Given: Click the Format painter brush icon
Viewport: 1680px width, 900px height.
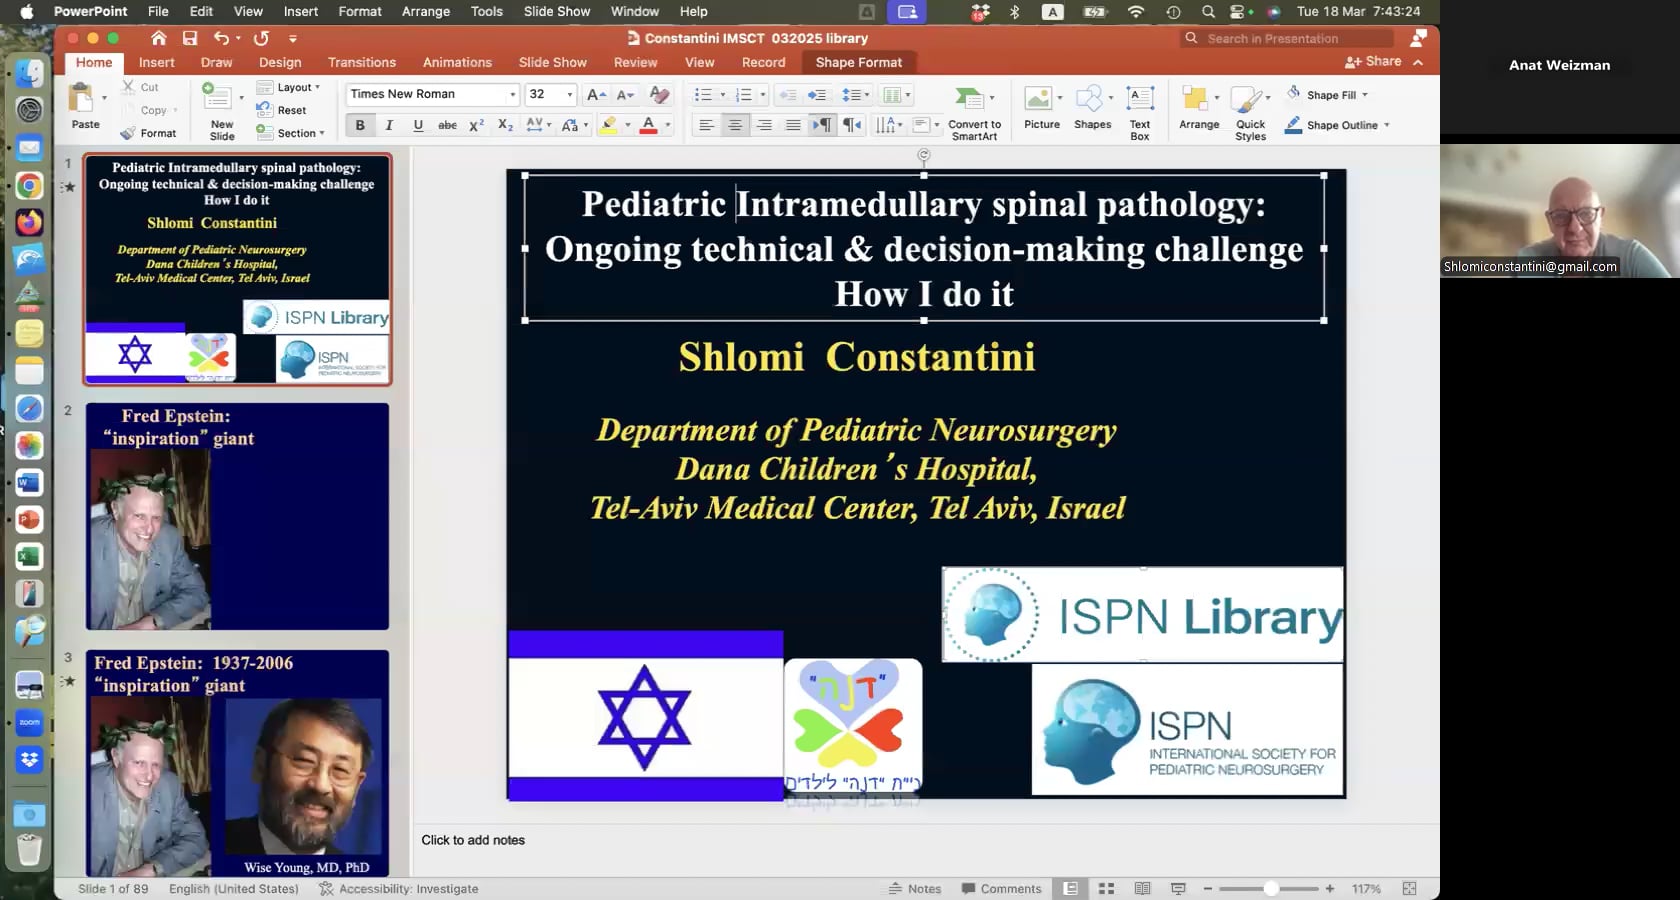Looking at the screenshot, I should (x=128, y=133).
